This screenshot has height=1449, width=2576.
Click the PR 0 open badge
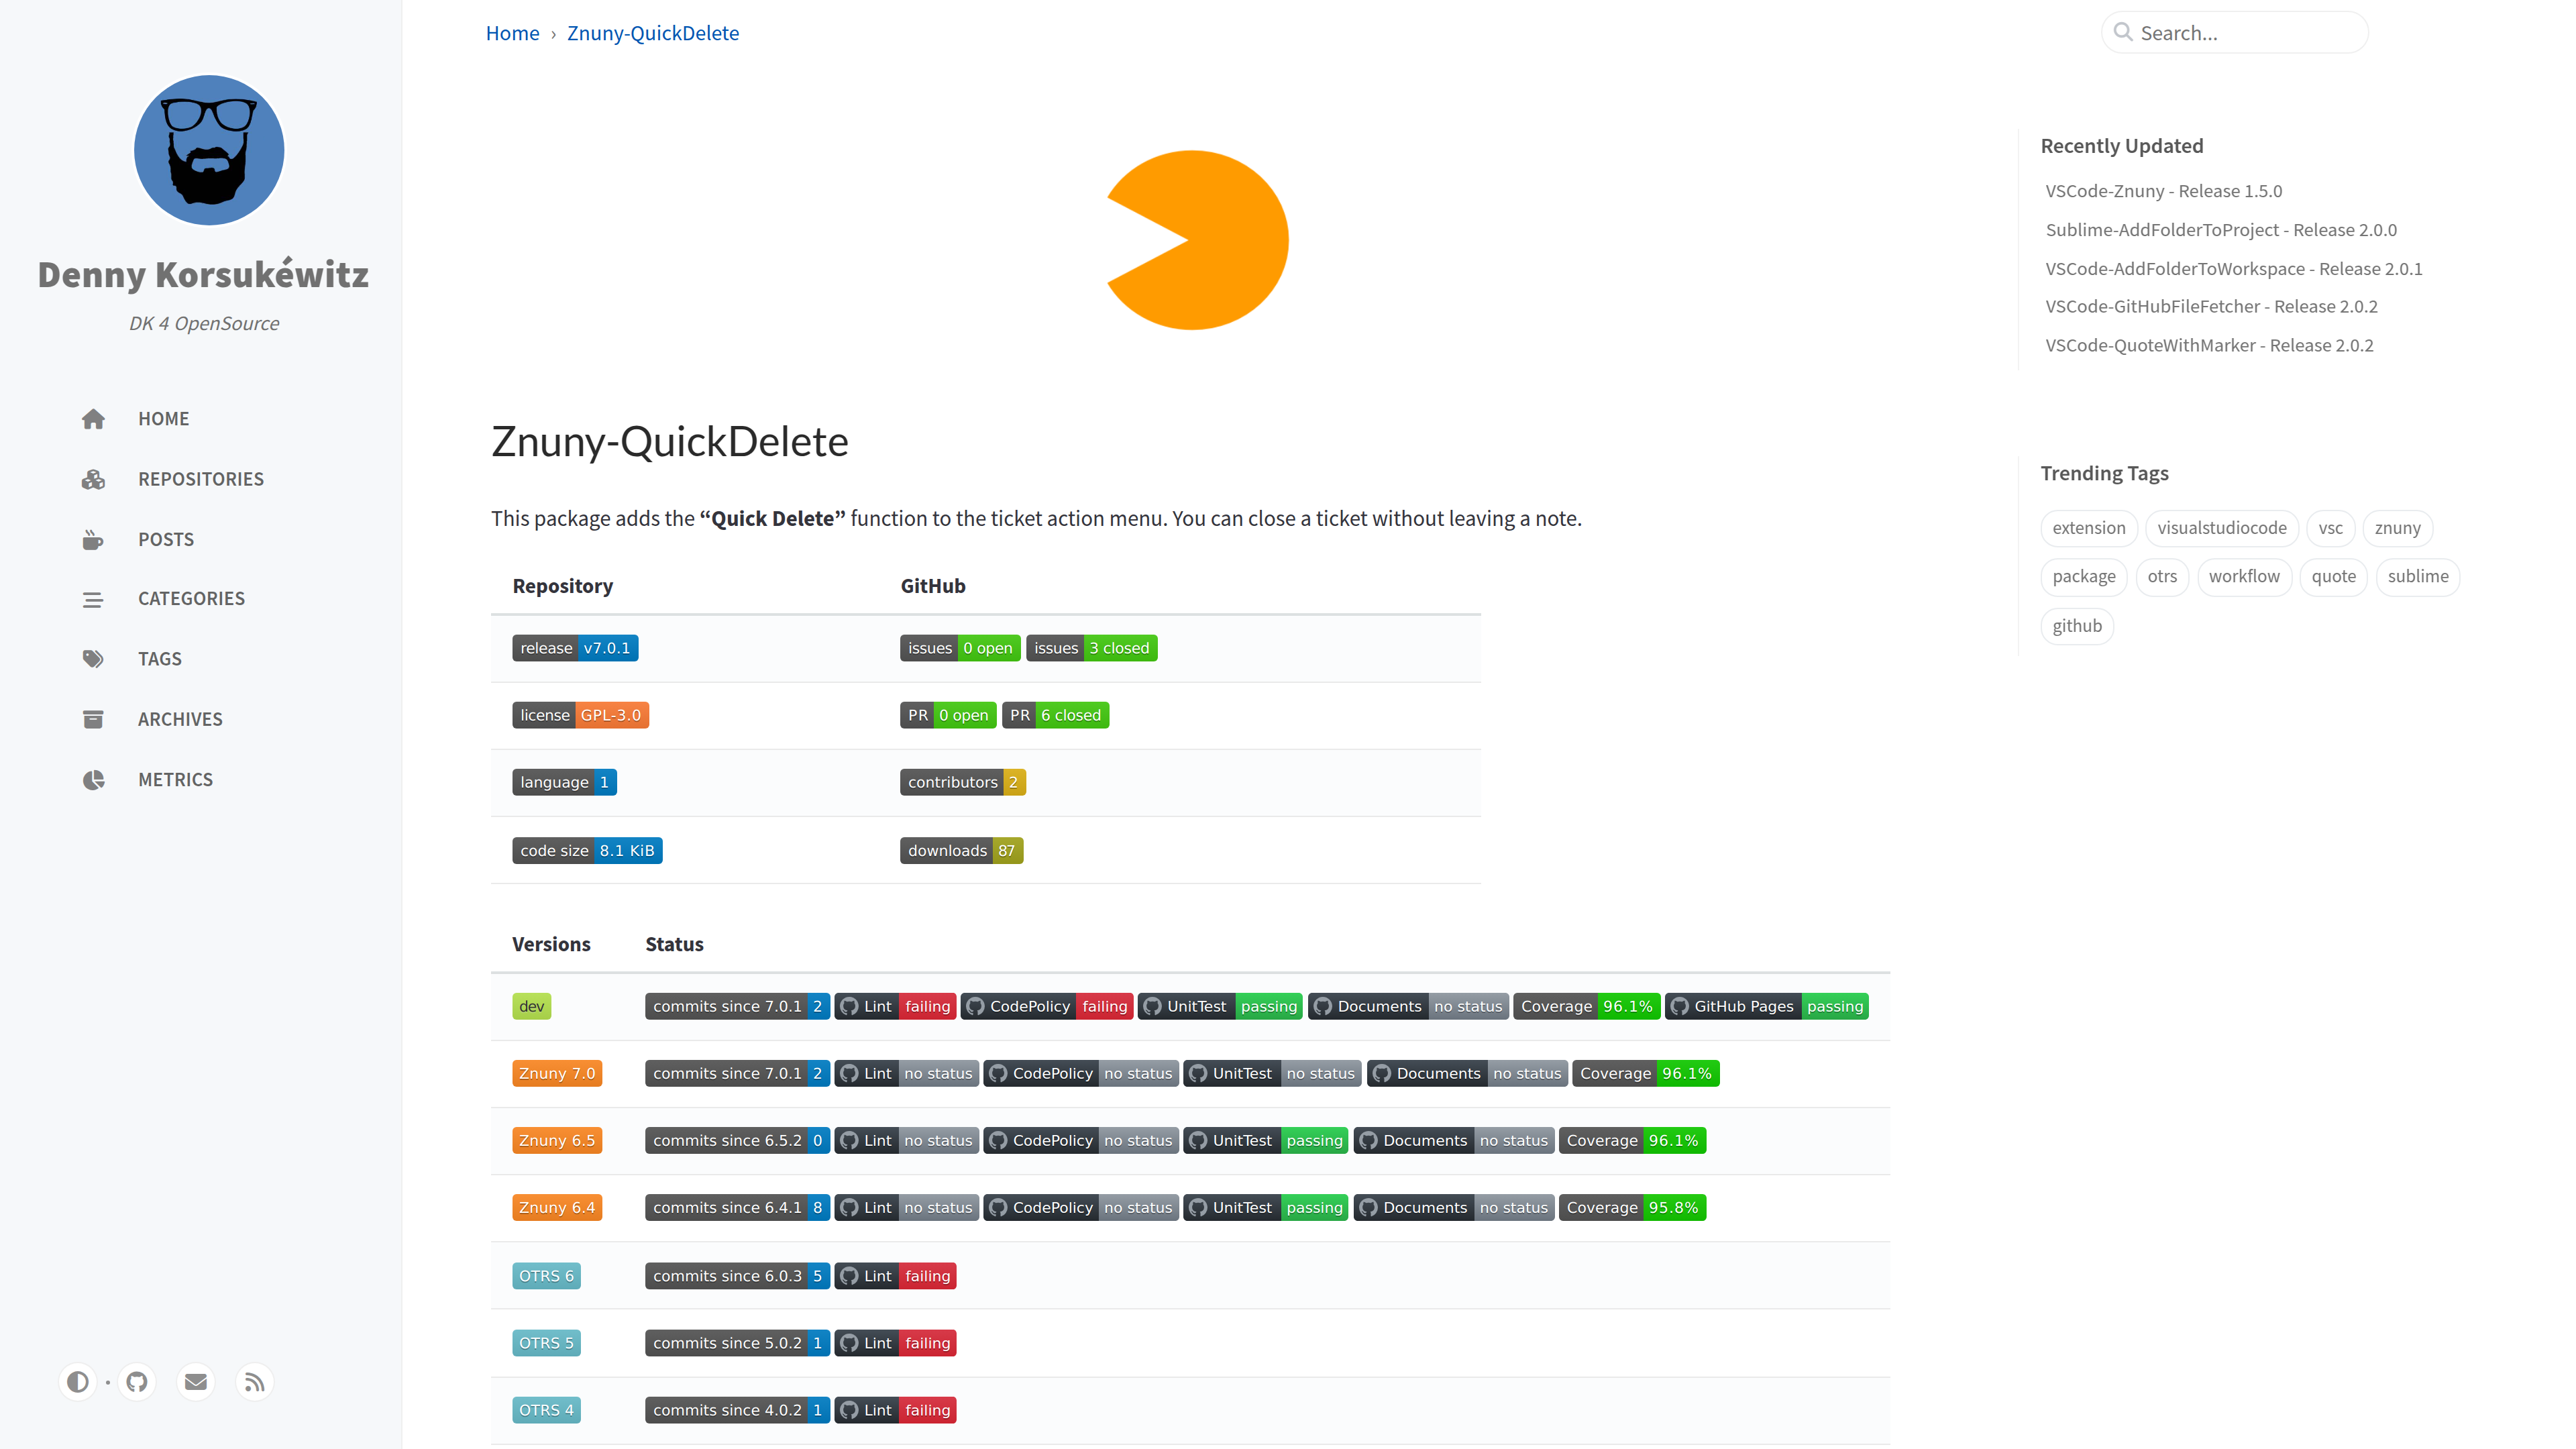click(x=948, y=715)
